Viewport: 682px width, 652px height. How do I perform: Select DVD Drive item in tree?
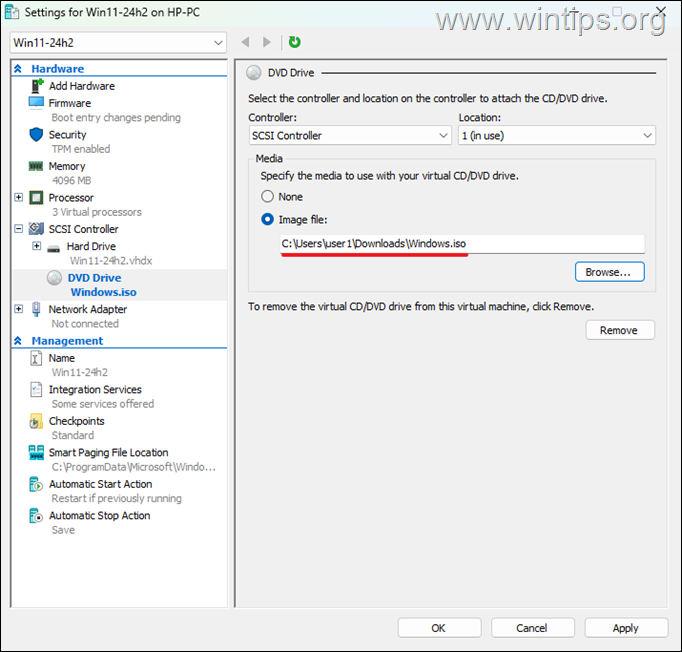tap(94, 278)
